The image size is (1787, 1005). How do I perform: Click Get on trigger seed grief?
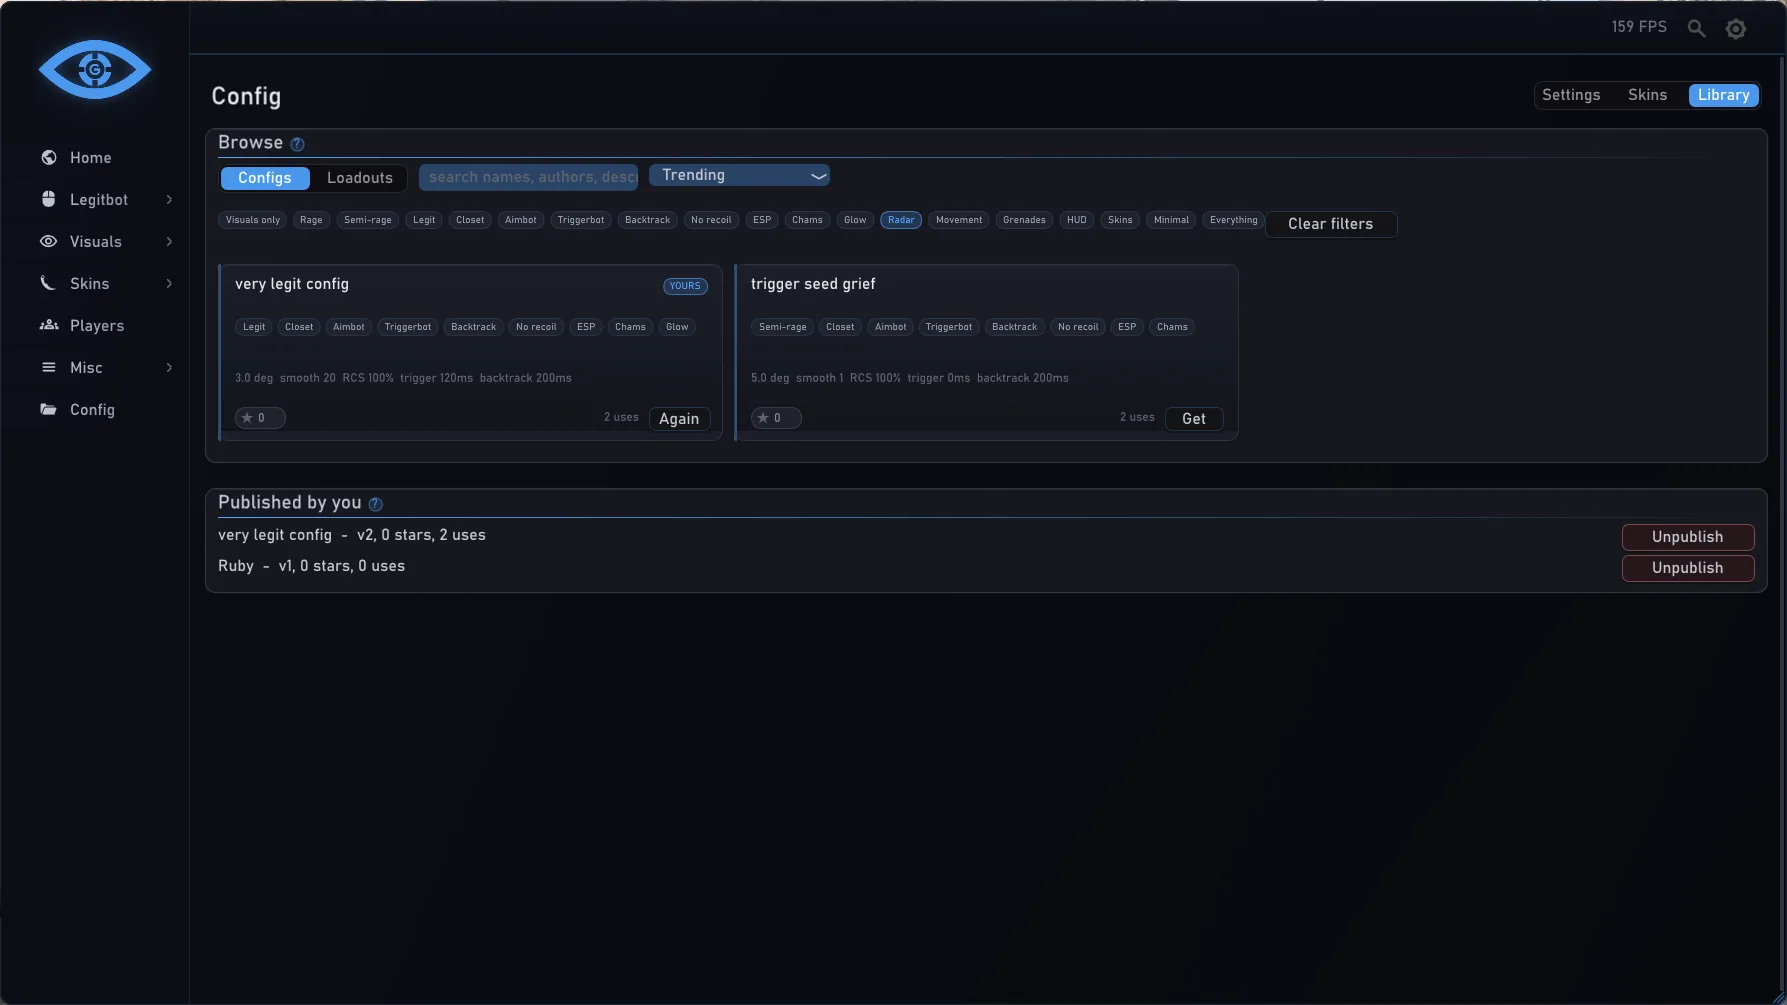(x=1194, y=419)
